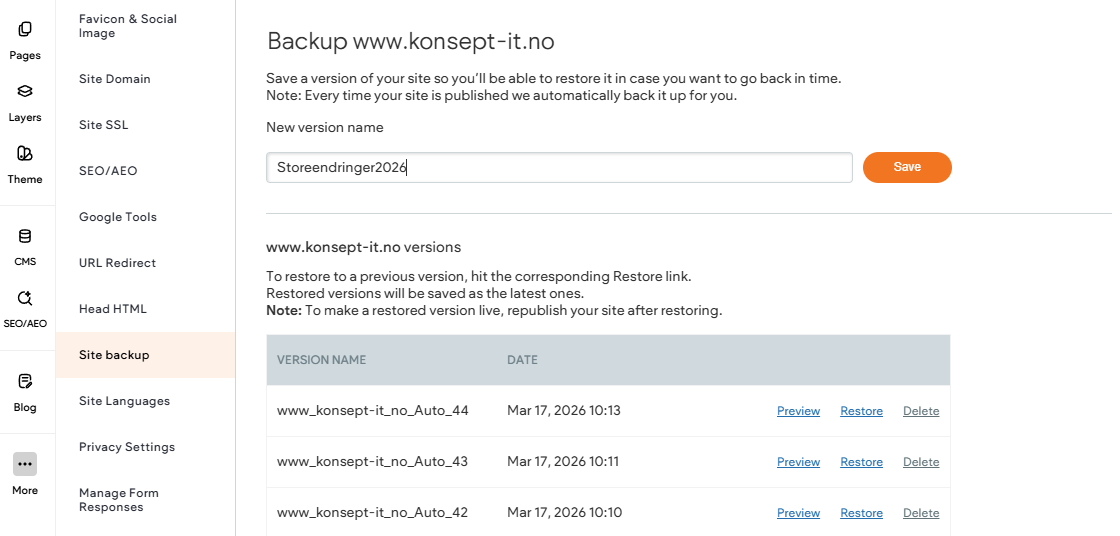Click the Theme icon in sidebar

25,154
